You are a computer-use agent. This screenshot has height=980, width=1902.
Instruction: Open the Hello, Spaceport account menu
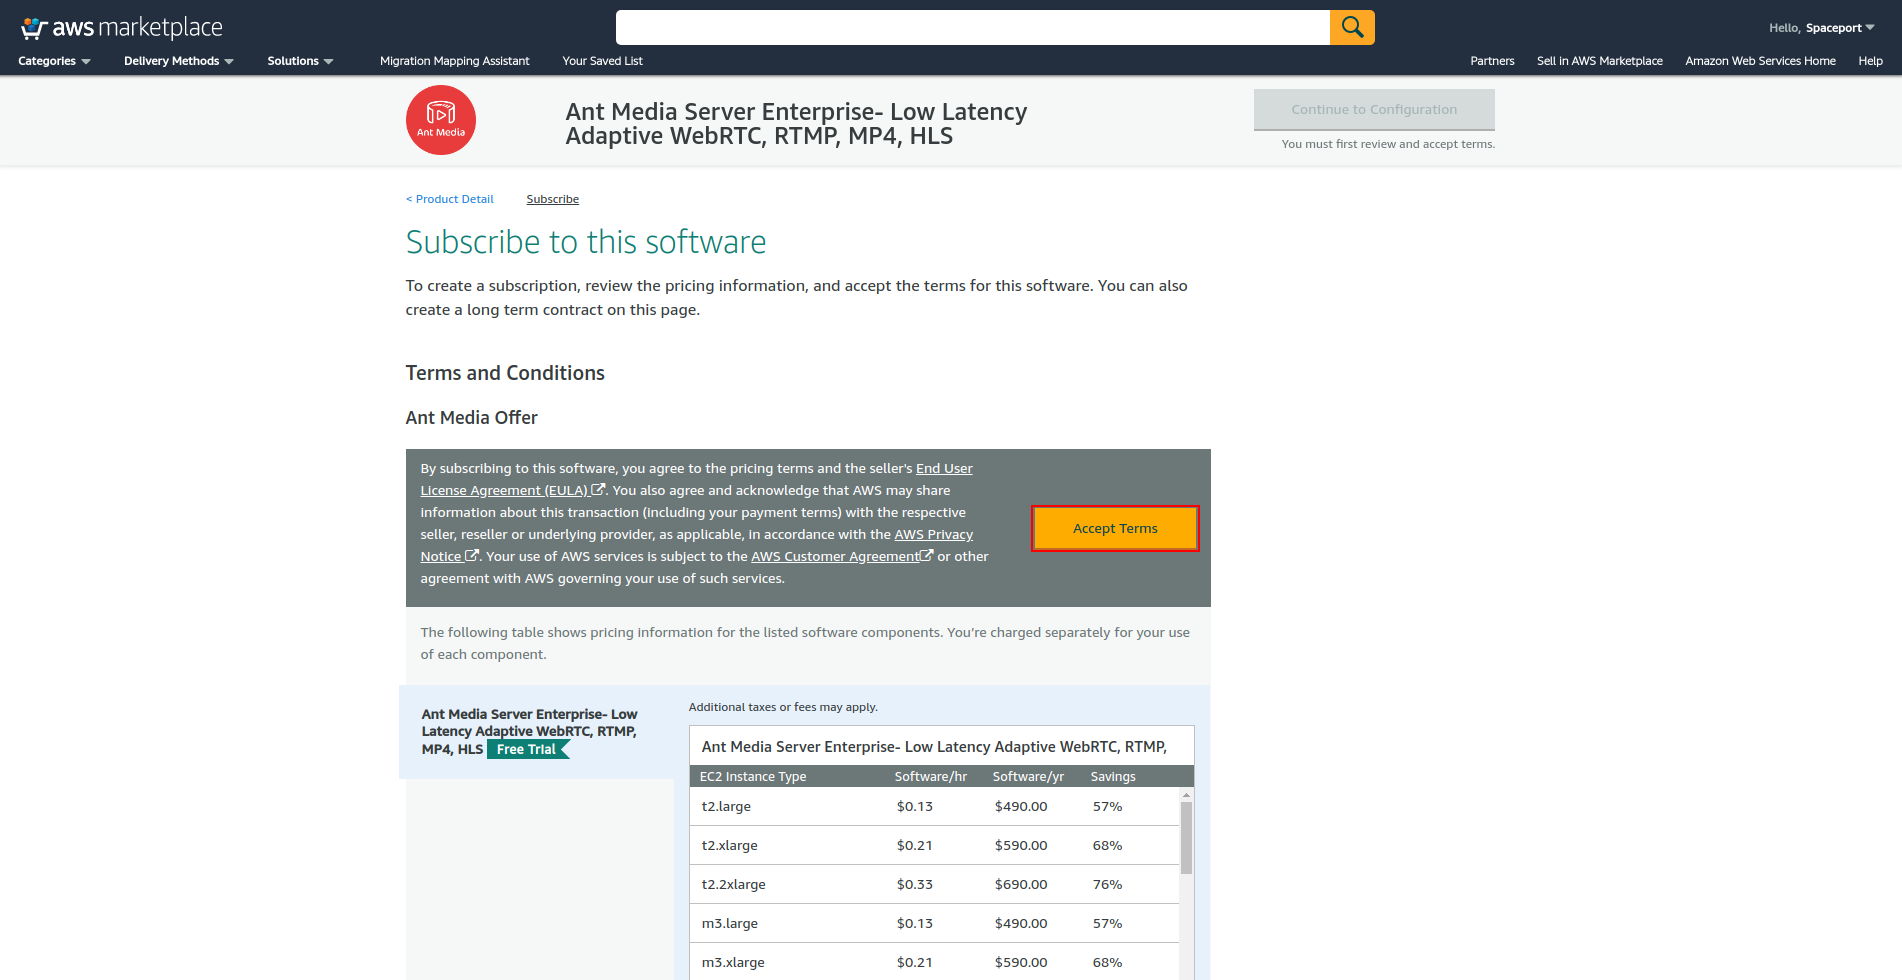(1821, 28)
